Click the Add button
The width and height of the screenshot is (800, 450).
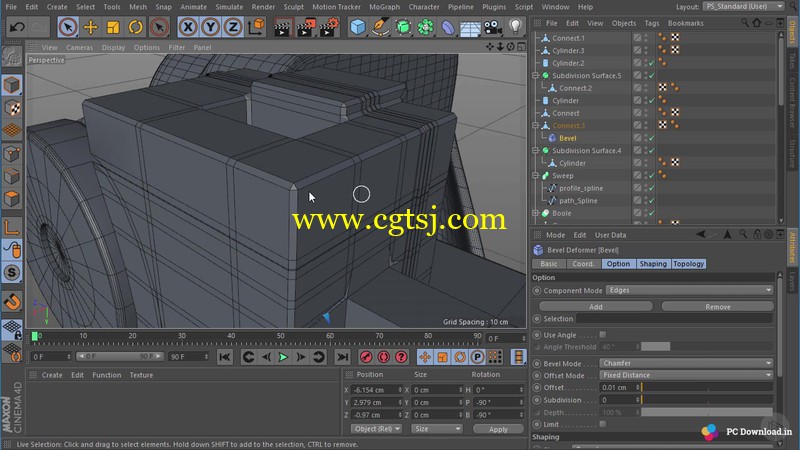point(595,307)
